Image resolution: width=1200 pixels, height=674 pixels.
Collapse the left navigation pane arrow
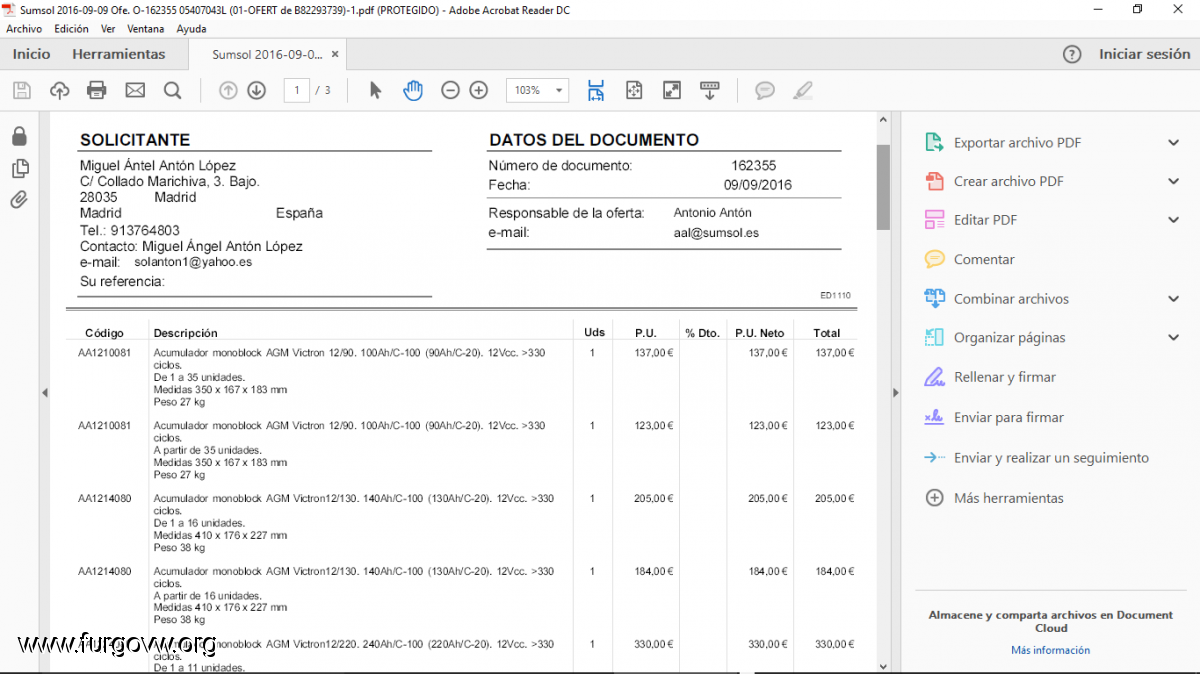44,393
